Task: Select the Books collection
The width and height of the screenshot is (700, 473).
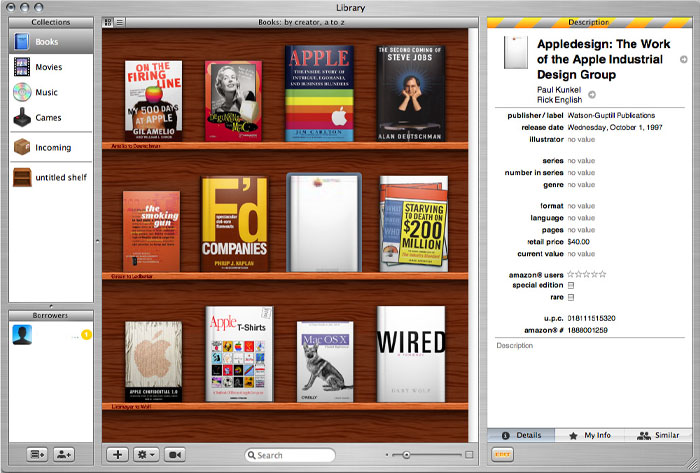Action: click(51, 41)
